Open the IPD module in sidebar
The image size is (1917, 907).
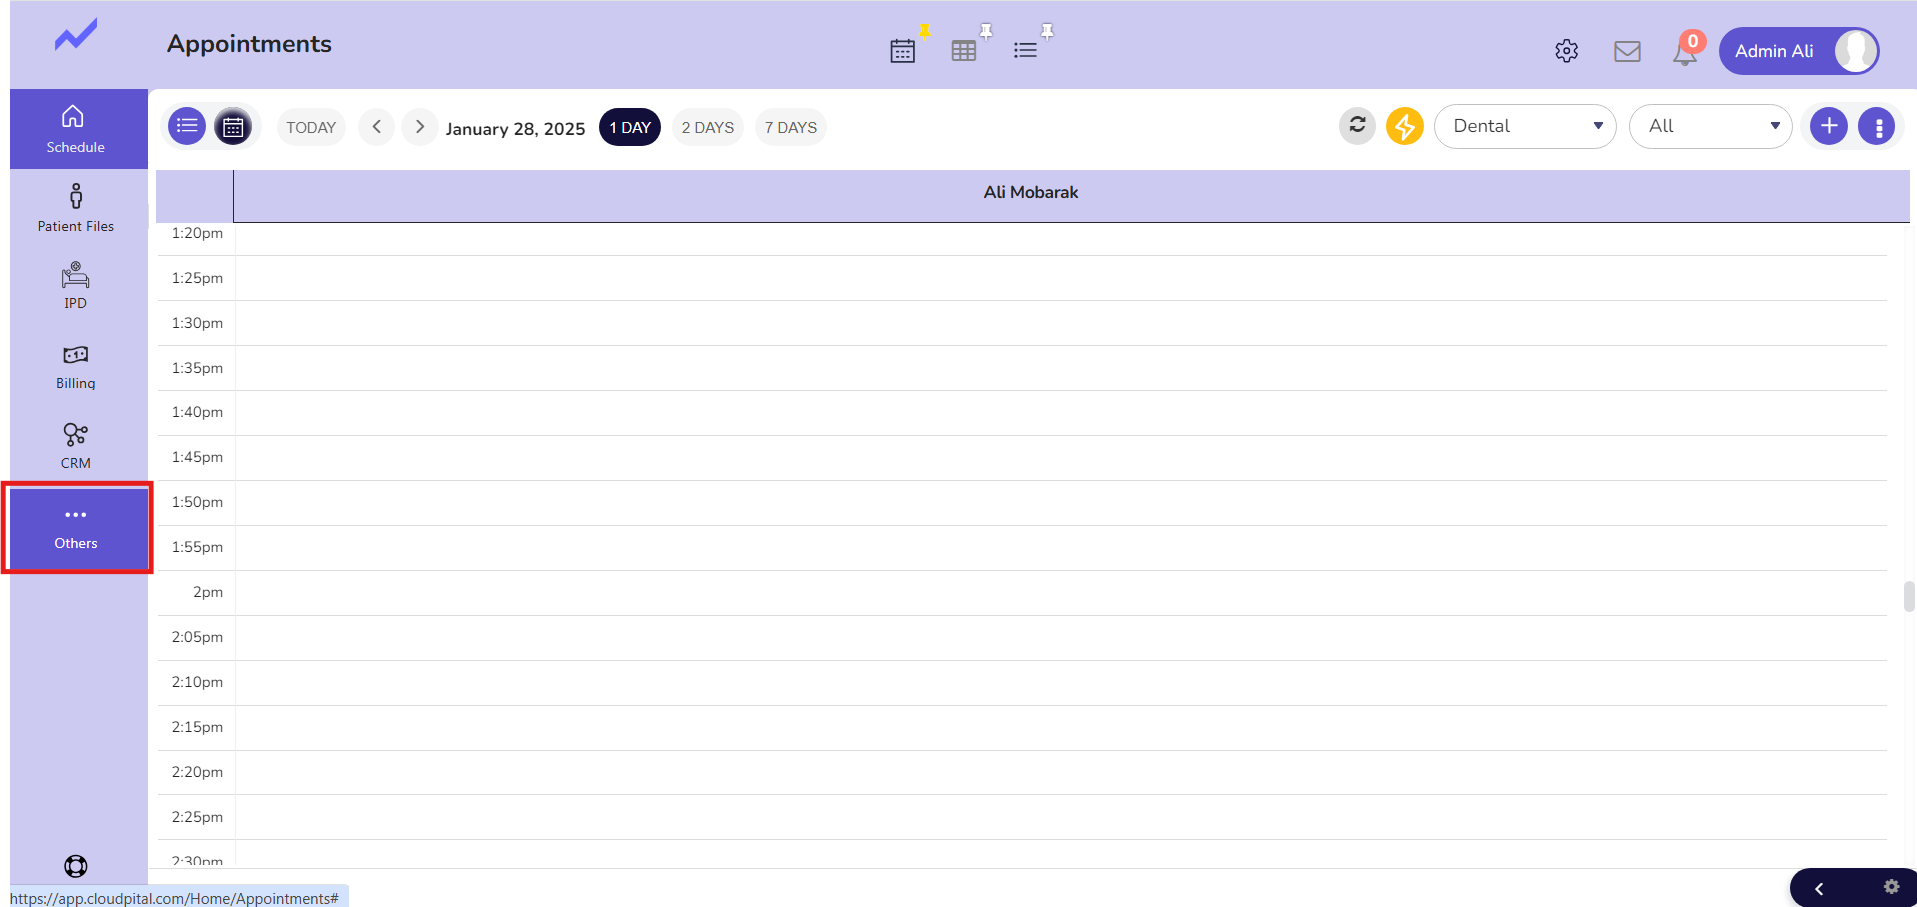76,286
